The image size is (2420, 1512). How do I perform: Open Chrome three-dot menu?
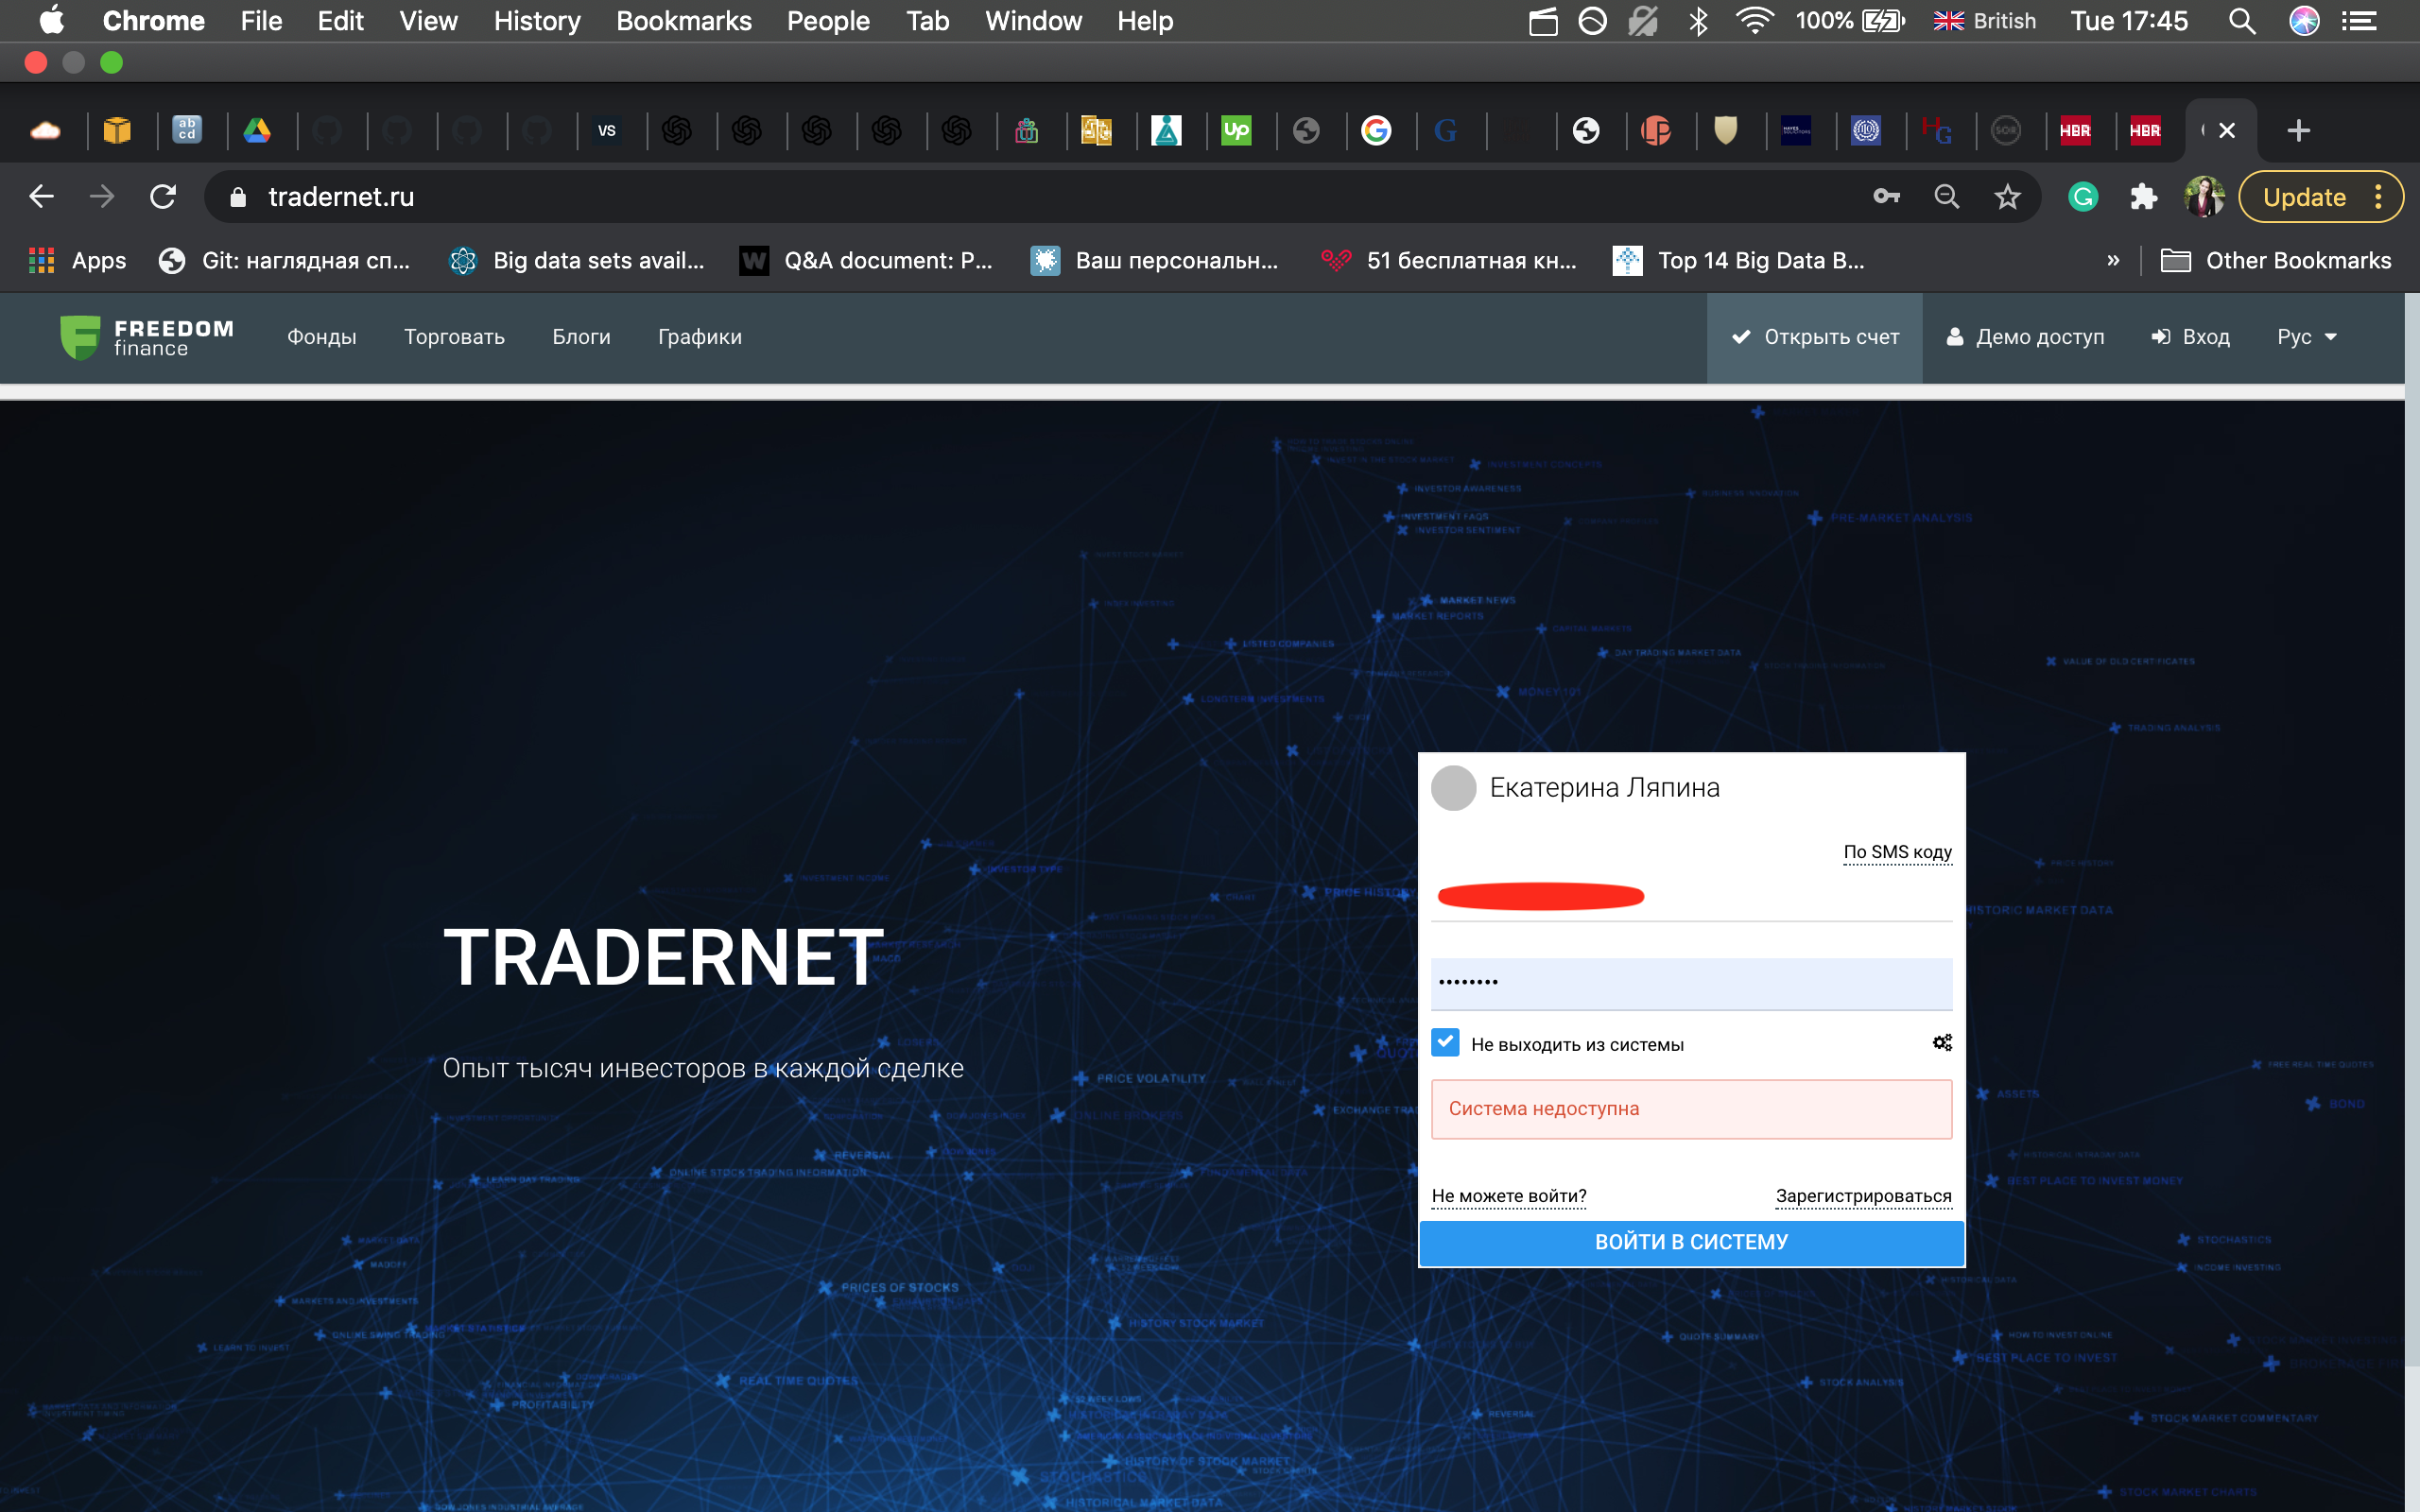tap(2378, 197)
